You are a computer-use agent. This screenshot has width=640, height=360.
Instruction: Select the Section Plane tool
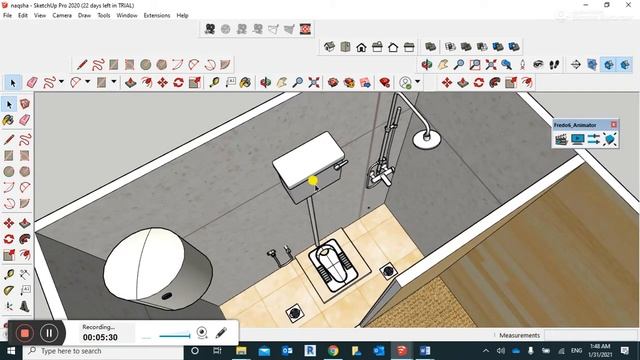(576, 64)
